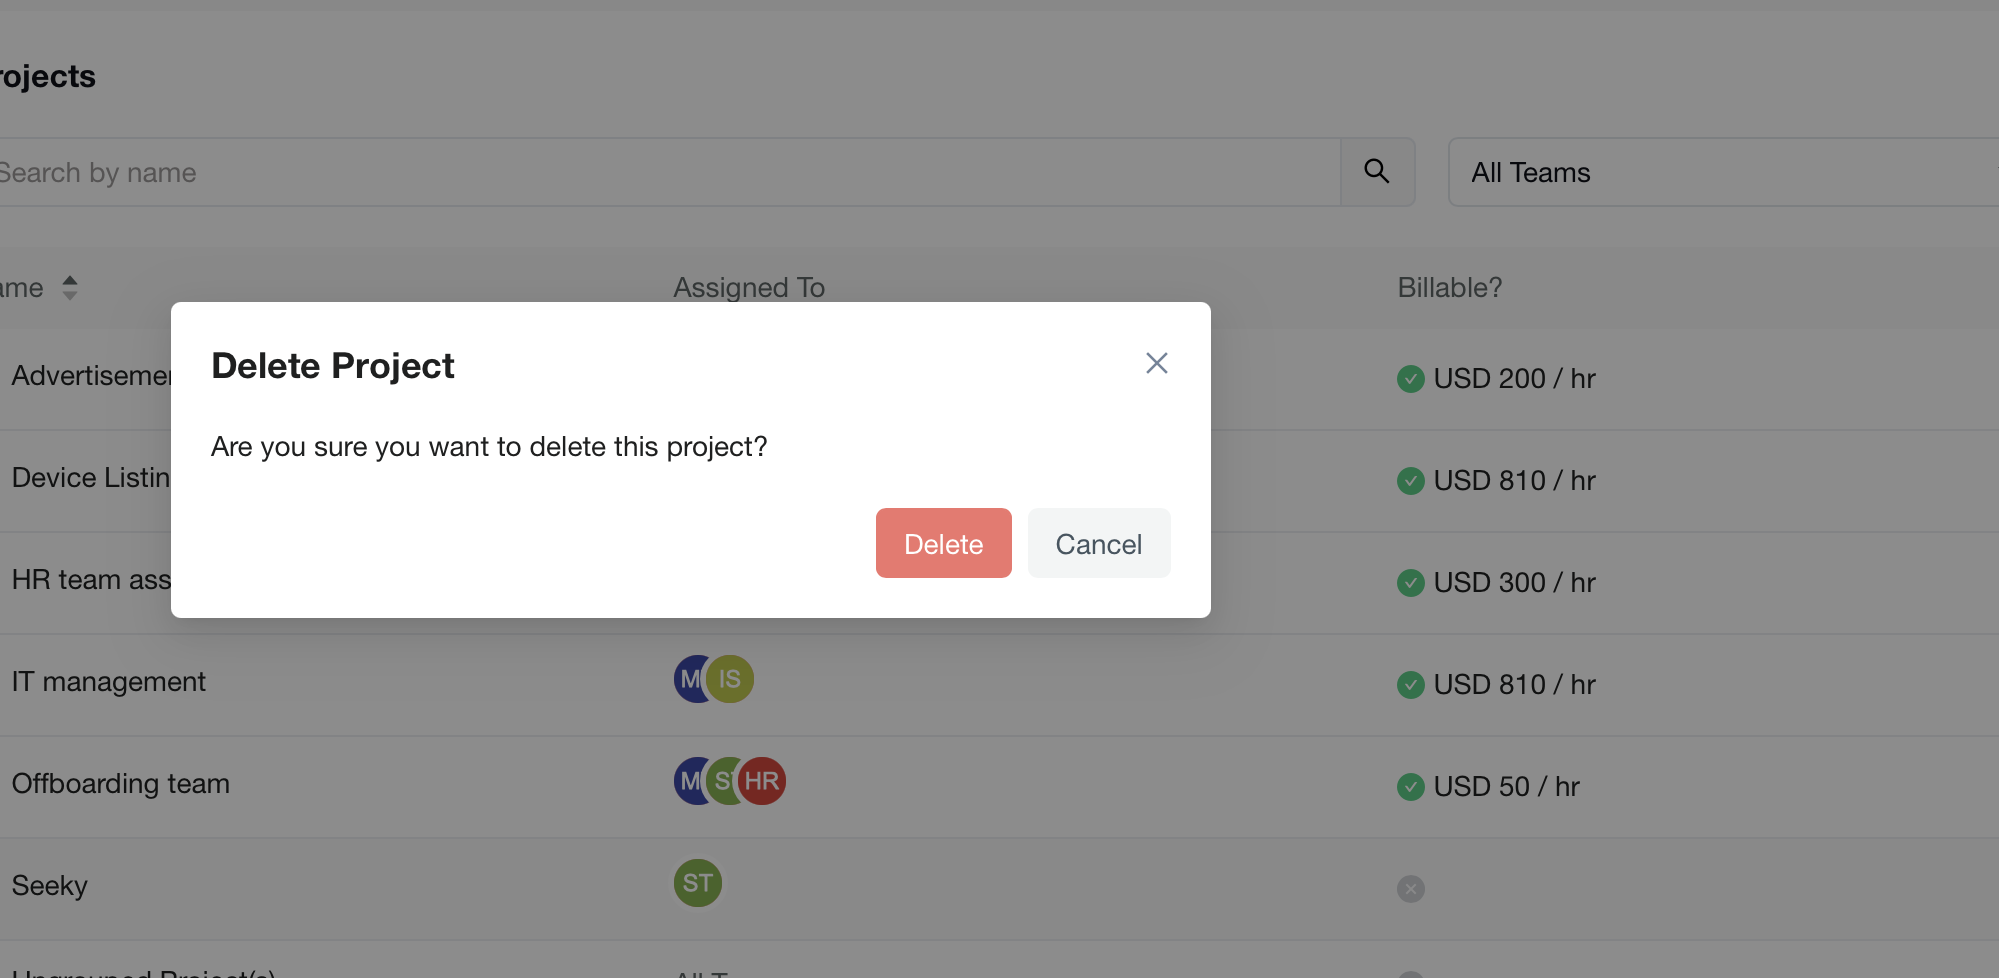The width and height of the screenshot is (1999, 978).
Task: Click the ST avatar on Seeky row
Action: click(x=697, y=883)
